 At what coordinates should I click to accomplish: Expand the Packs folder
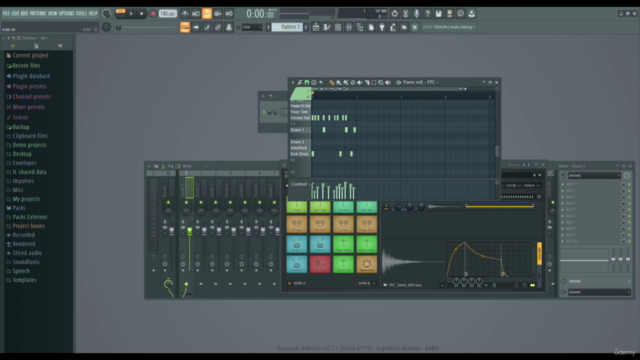(19, 208)
